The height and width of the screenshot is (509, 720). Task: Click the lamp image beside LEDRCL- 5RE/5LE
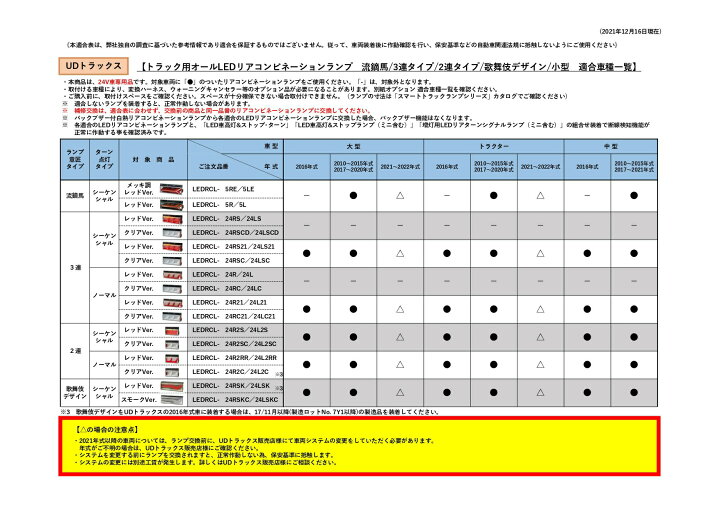click(171, 189)
